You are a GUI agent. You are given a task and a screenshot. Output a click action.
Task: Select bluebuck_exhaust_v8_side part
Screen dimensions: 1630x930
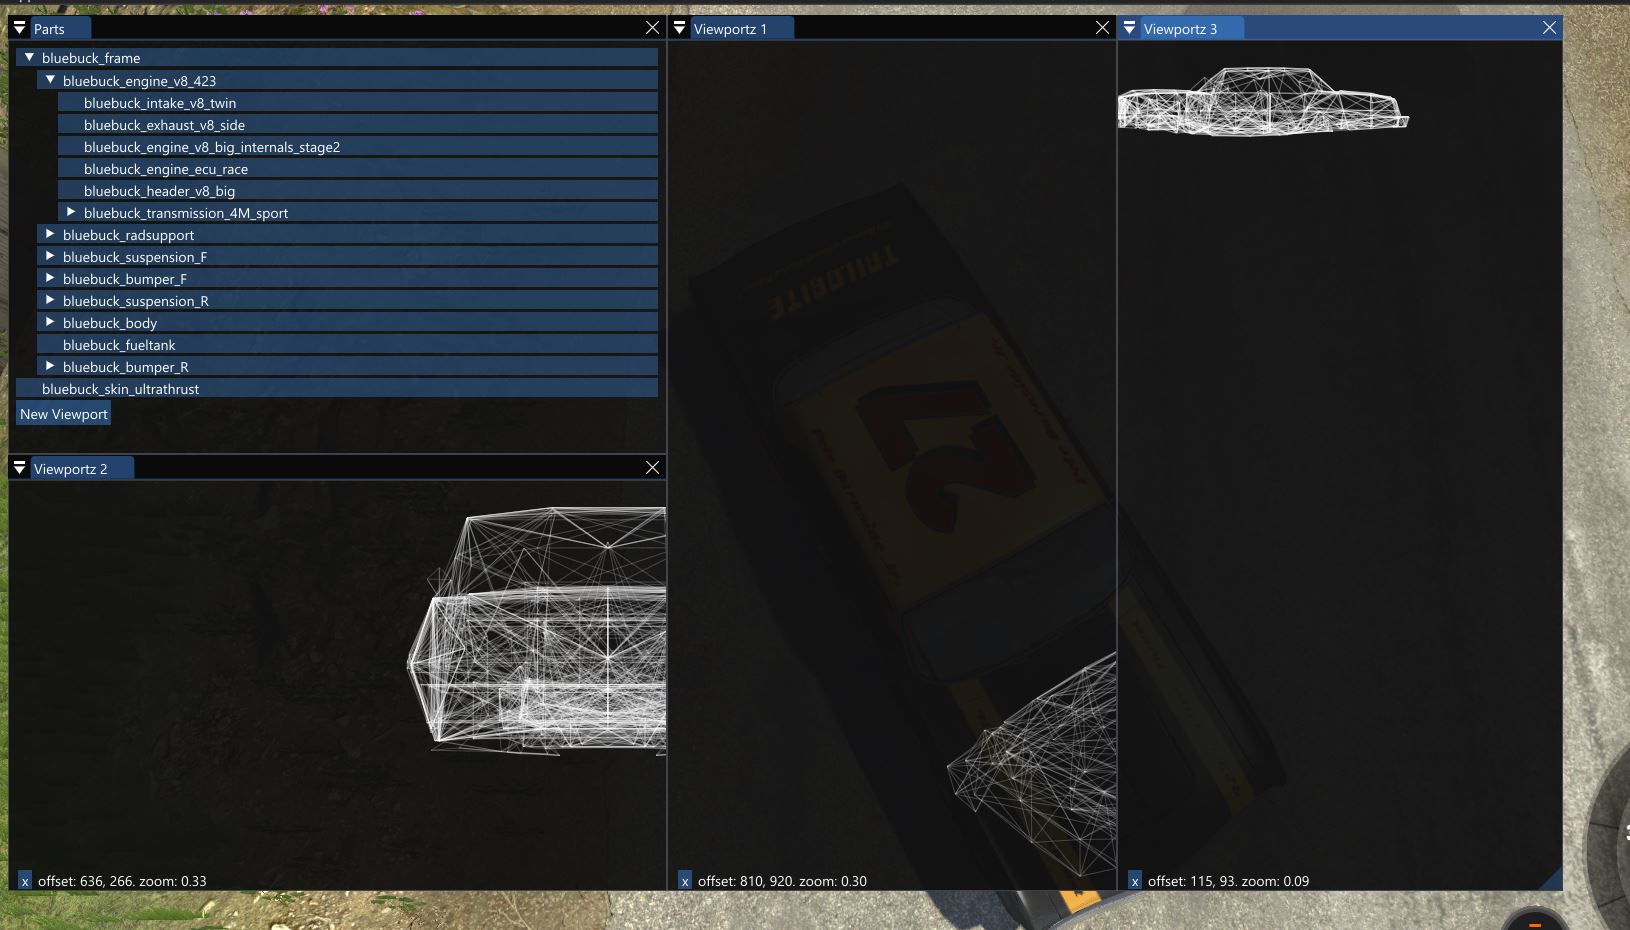(357, 125)
